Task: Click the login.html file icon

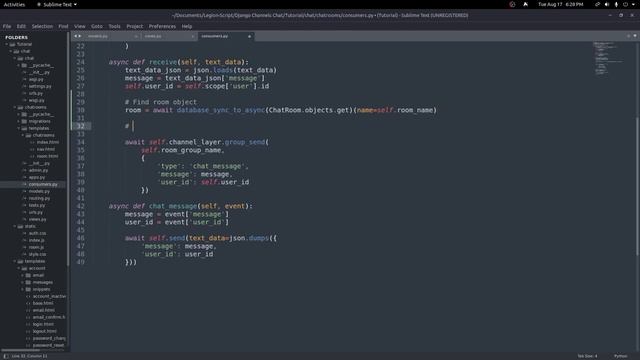Action: [x=28, y=324]
